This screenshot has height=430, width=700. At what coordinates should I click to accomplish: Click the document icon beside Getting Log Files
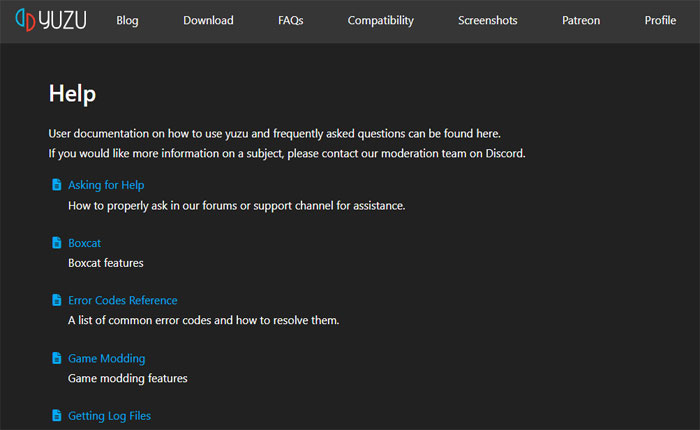pos(56,415)
